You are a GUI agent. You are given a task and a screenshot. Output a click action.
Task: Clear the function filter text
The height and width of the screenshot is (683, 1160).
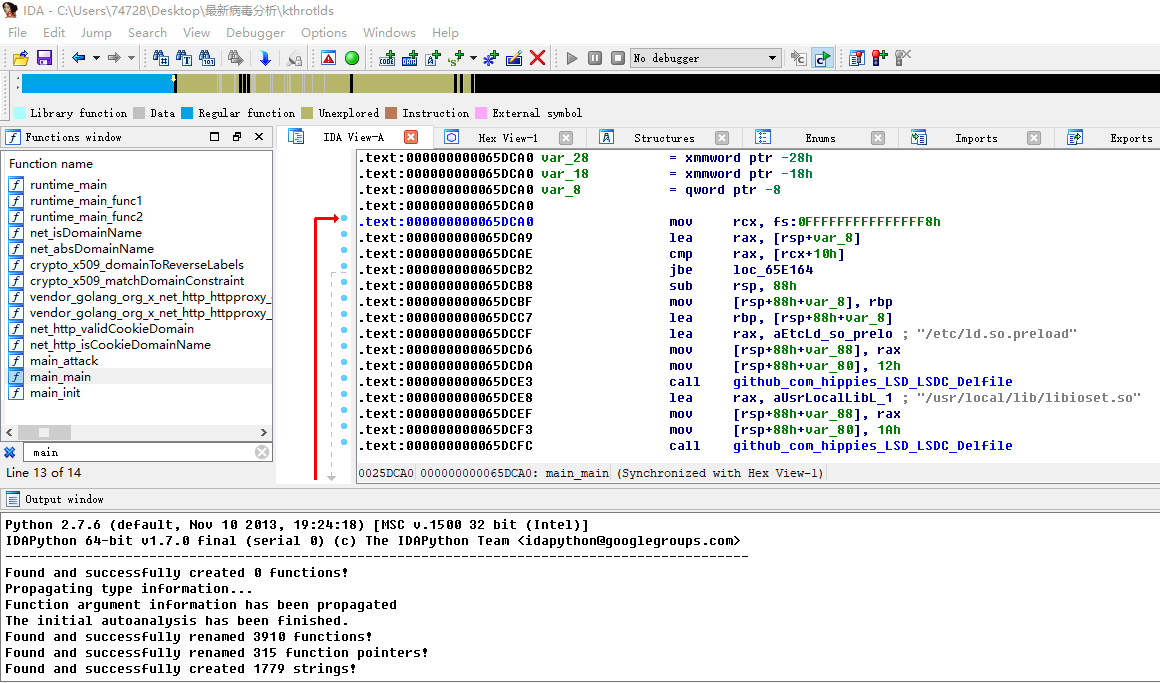(x=262, y=452)
